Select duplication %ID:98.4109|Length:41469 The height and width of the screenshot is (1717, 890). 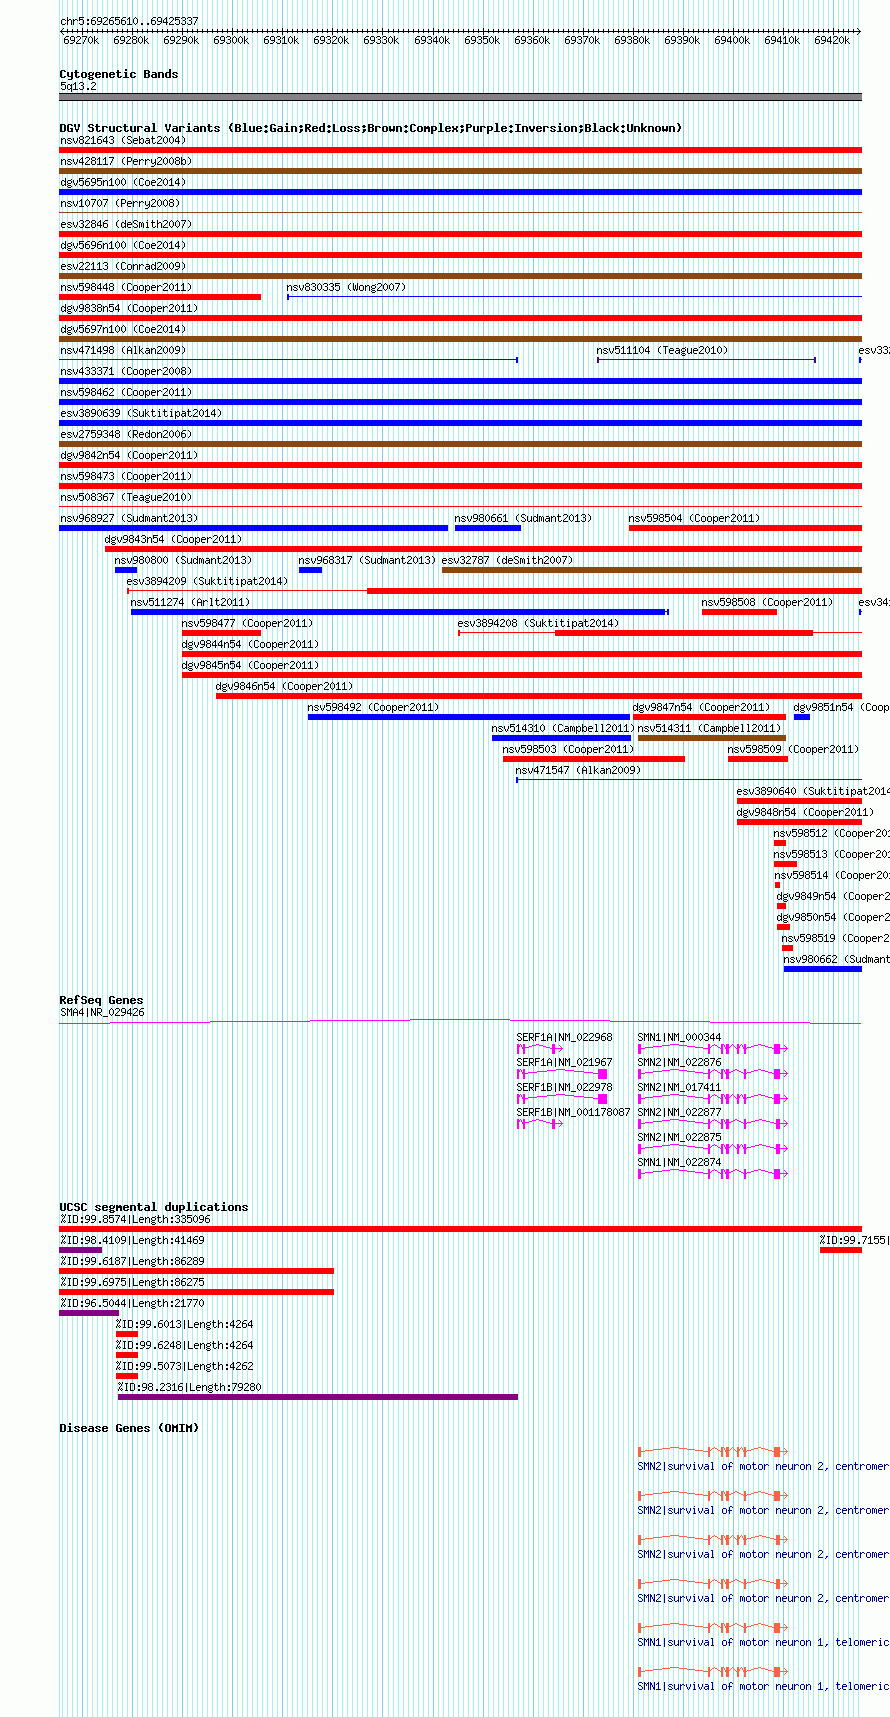tap(81, 1249)
